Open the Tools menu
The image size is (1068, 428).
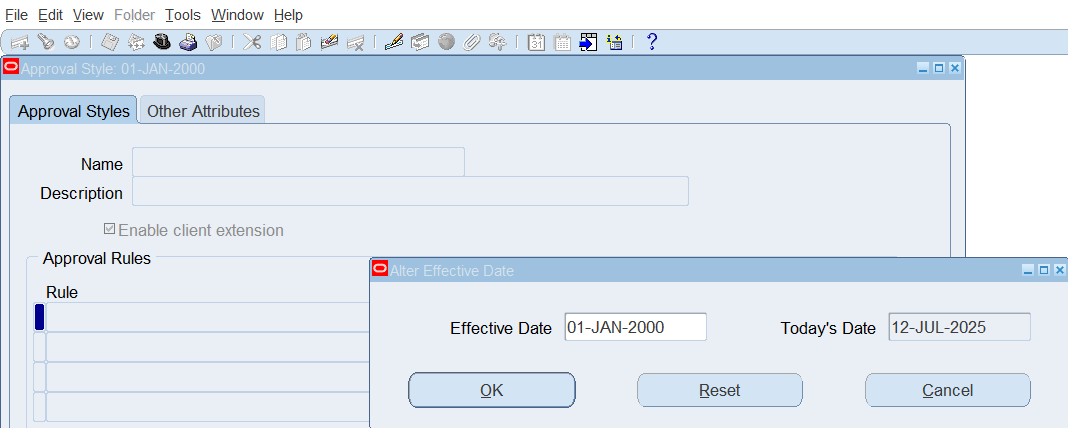point(183,15)
